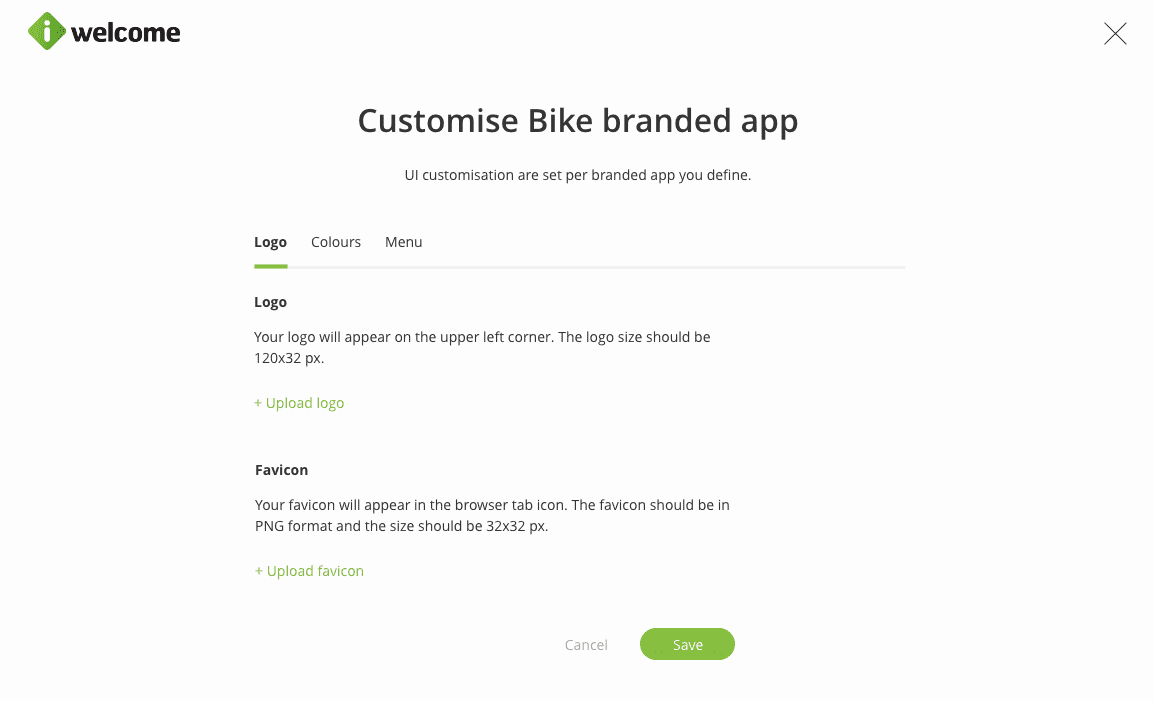The image size is (1154, 701).
Task: Click the 'welcome' wordmark text
Action: pyautogui.click(x=126, y=33)
